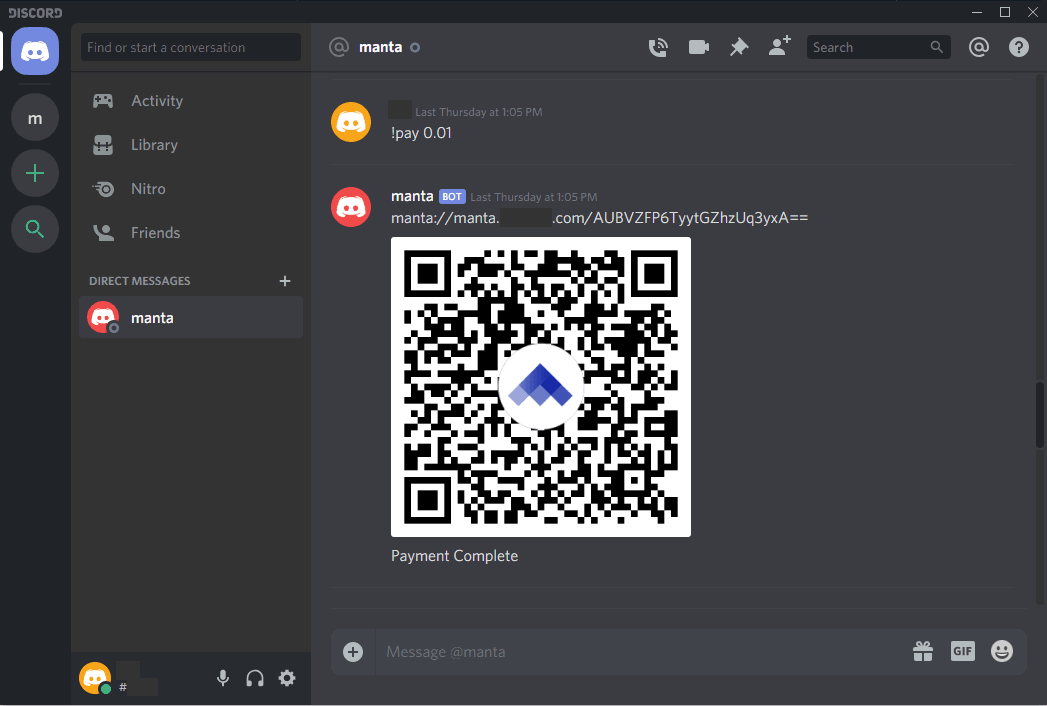This screenshot has height=706, width=1047.
Task: Start a video call with manta
Action: point(698,47)
